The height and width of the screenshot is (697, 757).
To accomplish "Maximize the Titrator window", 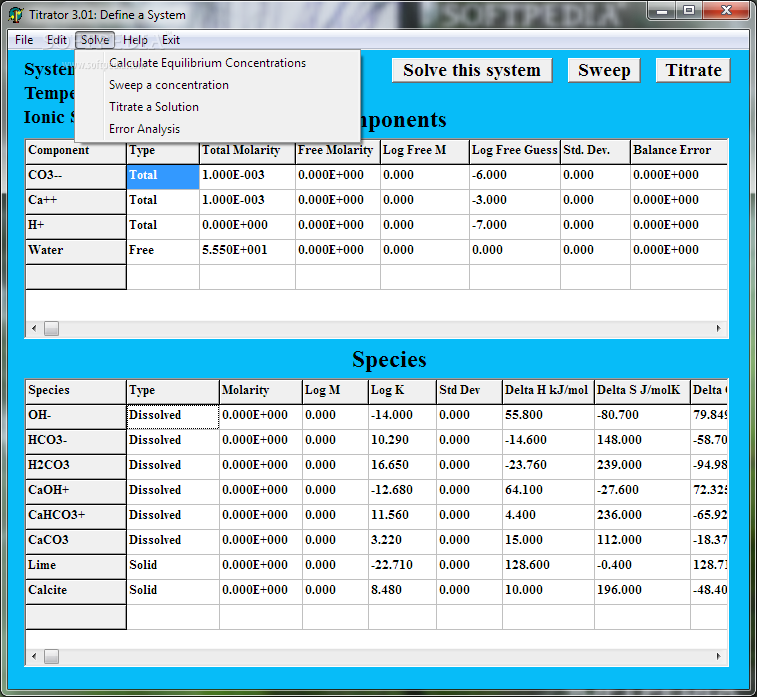I will [689, 11].
